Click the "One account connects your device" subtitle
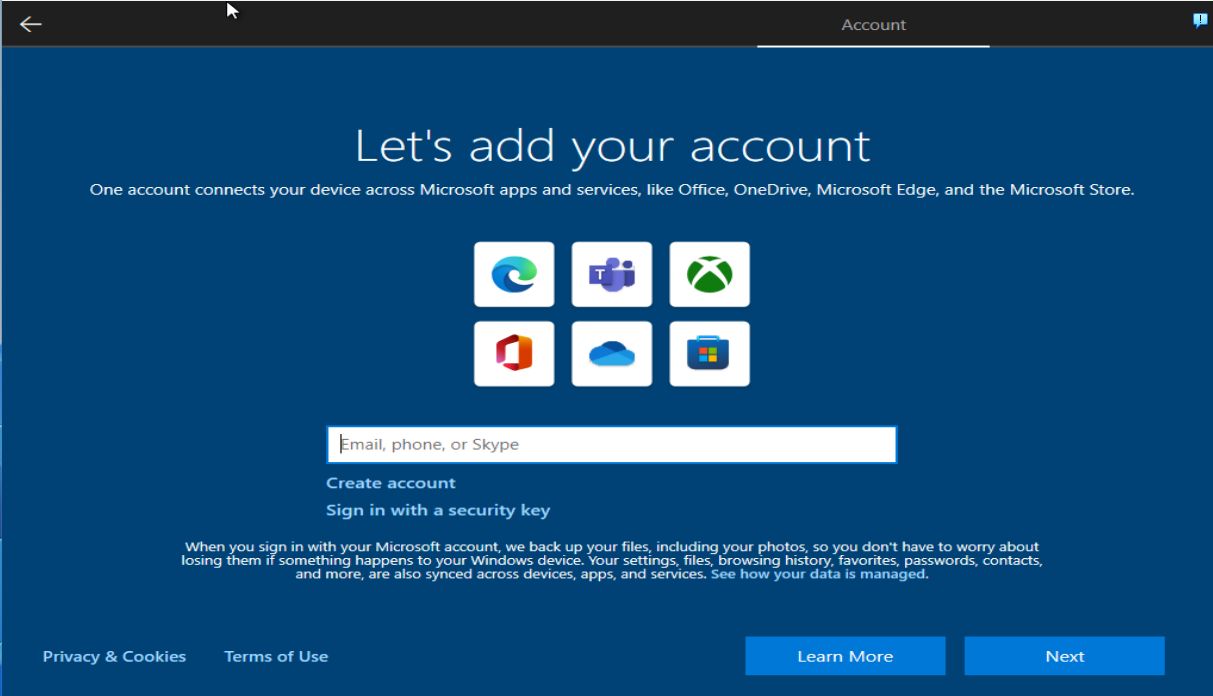 [611, 189]
